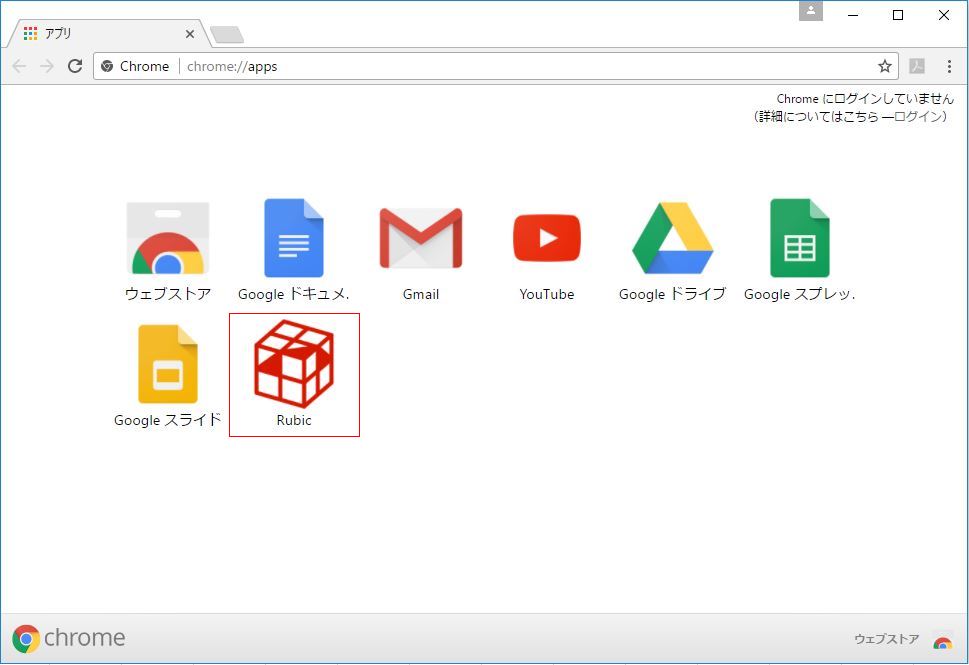Open the ウェブストア link in footer

886,639
